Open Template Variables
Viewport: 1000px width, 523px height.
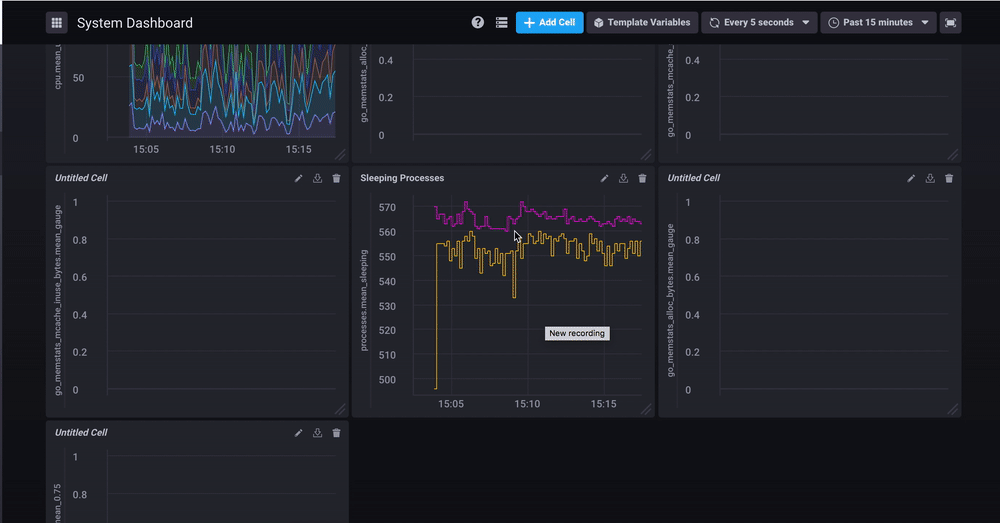[642, 22]
